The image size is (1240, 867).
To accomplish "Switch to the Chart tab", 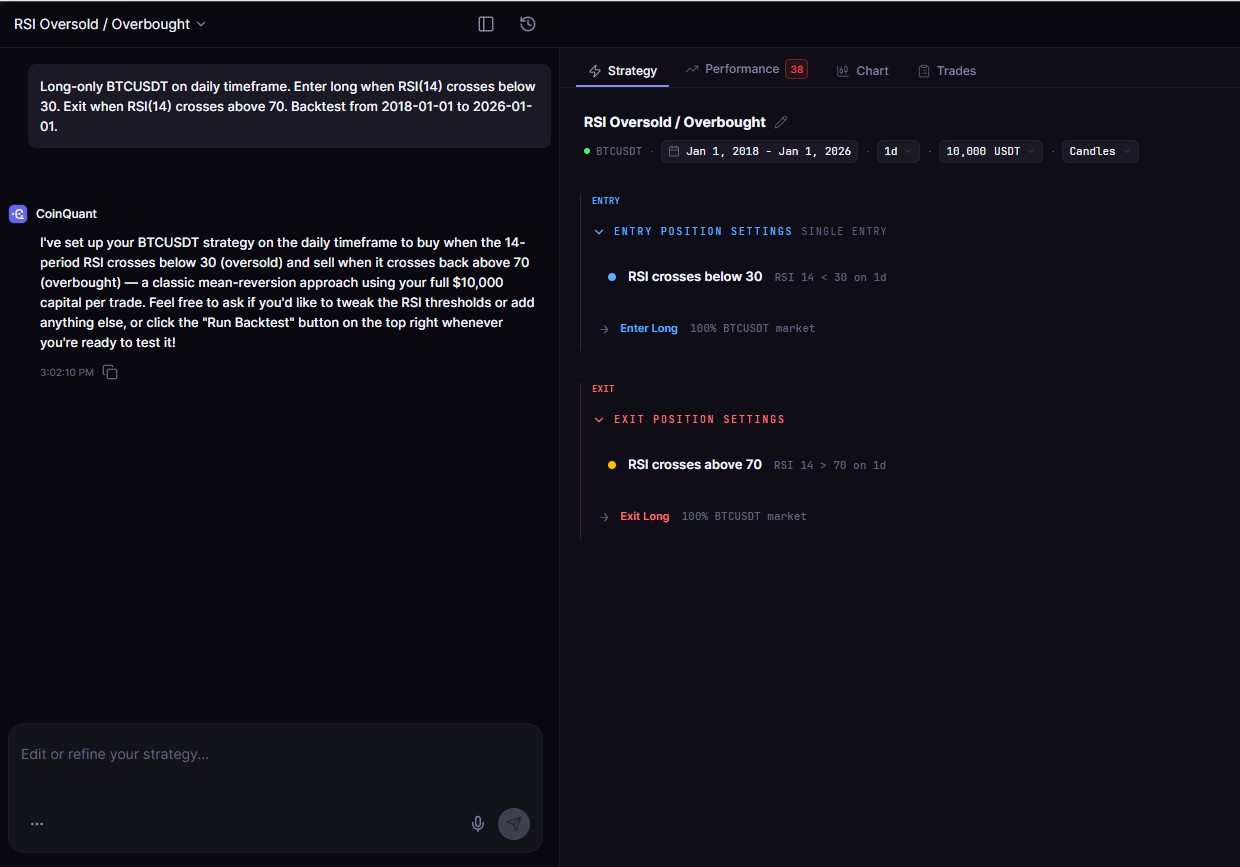I will click(862, 71).
